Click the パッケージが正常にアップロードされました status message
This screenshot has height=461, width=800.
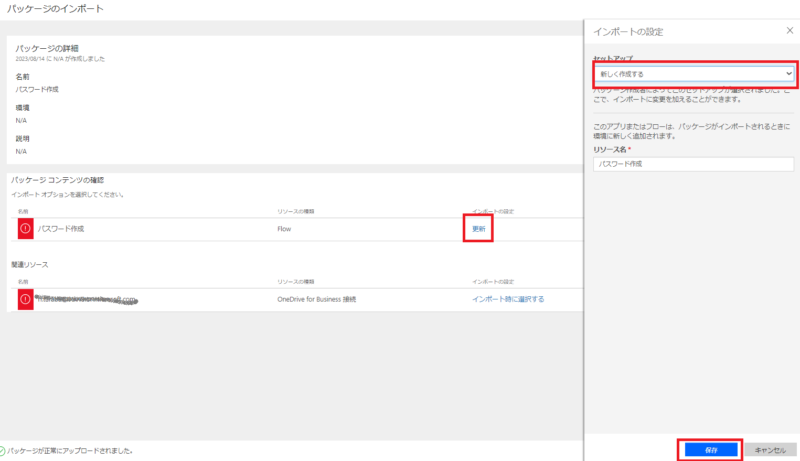(73, 451)
